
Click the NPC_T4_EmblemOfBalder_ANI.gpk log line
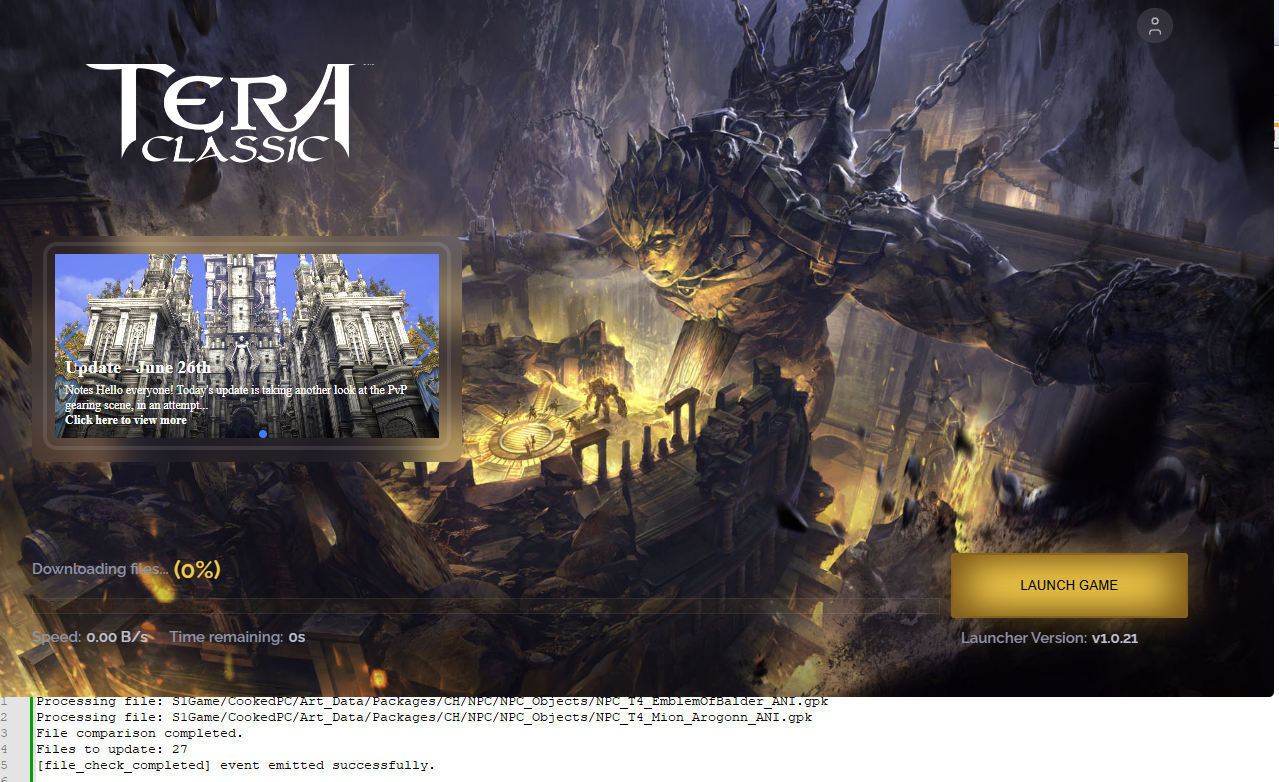[432, 701]
